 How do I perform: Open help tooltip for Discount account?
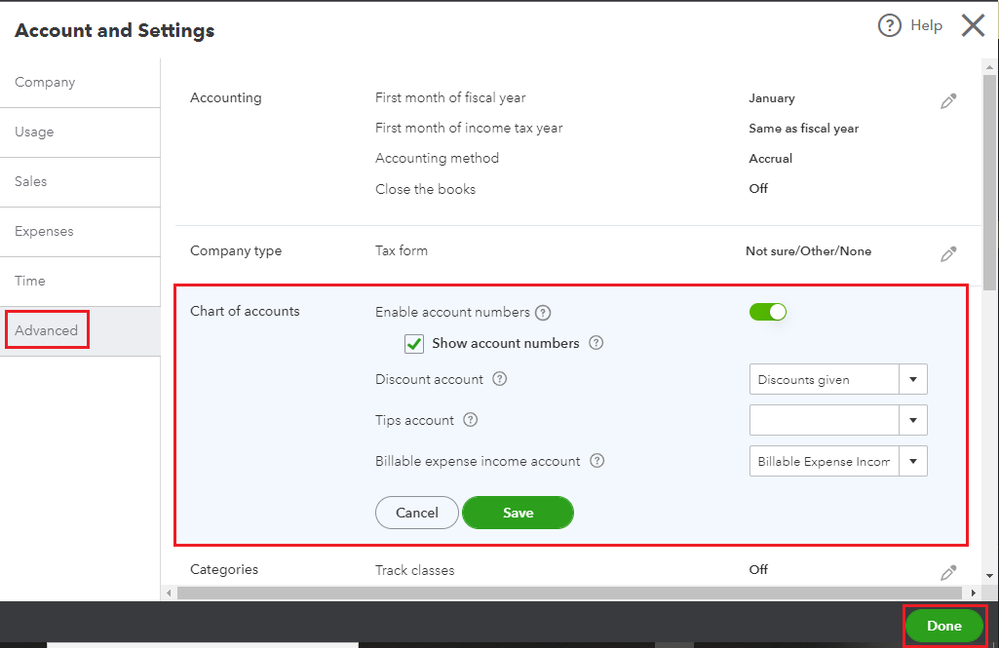point(500,380)
